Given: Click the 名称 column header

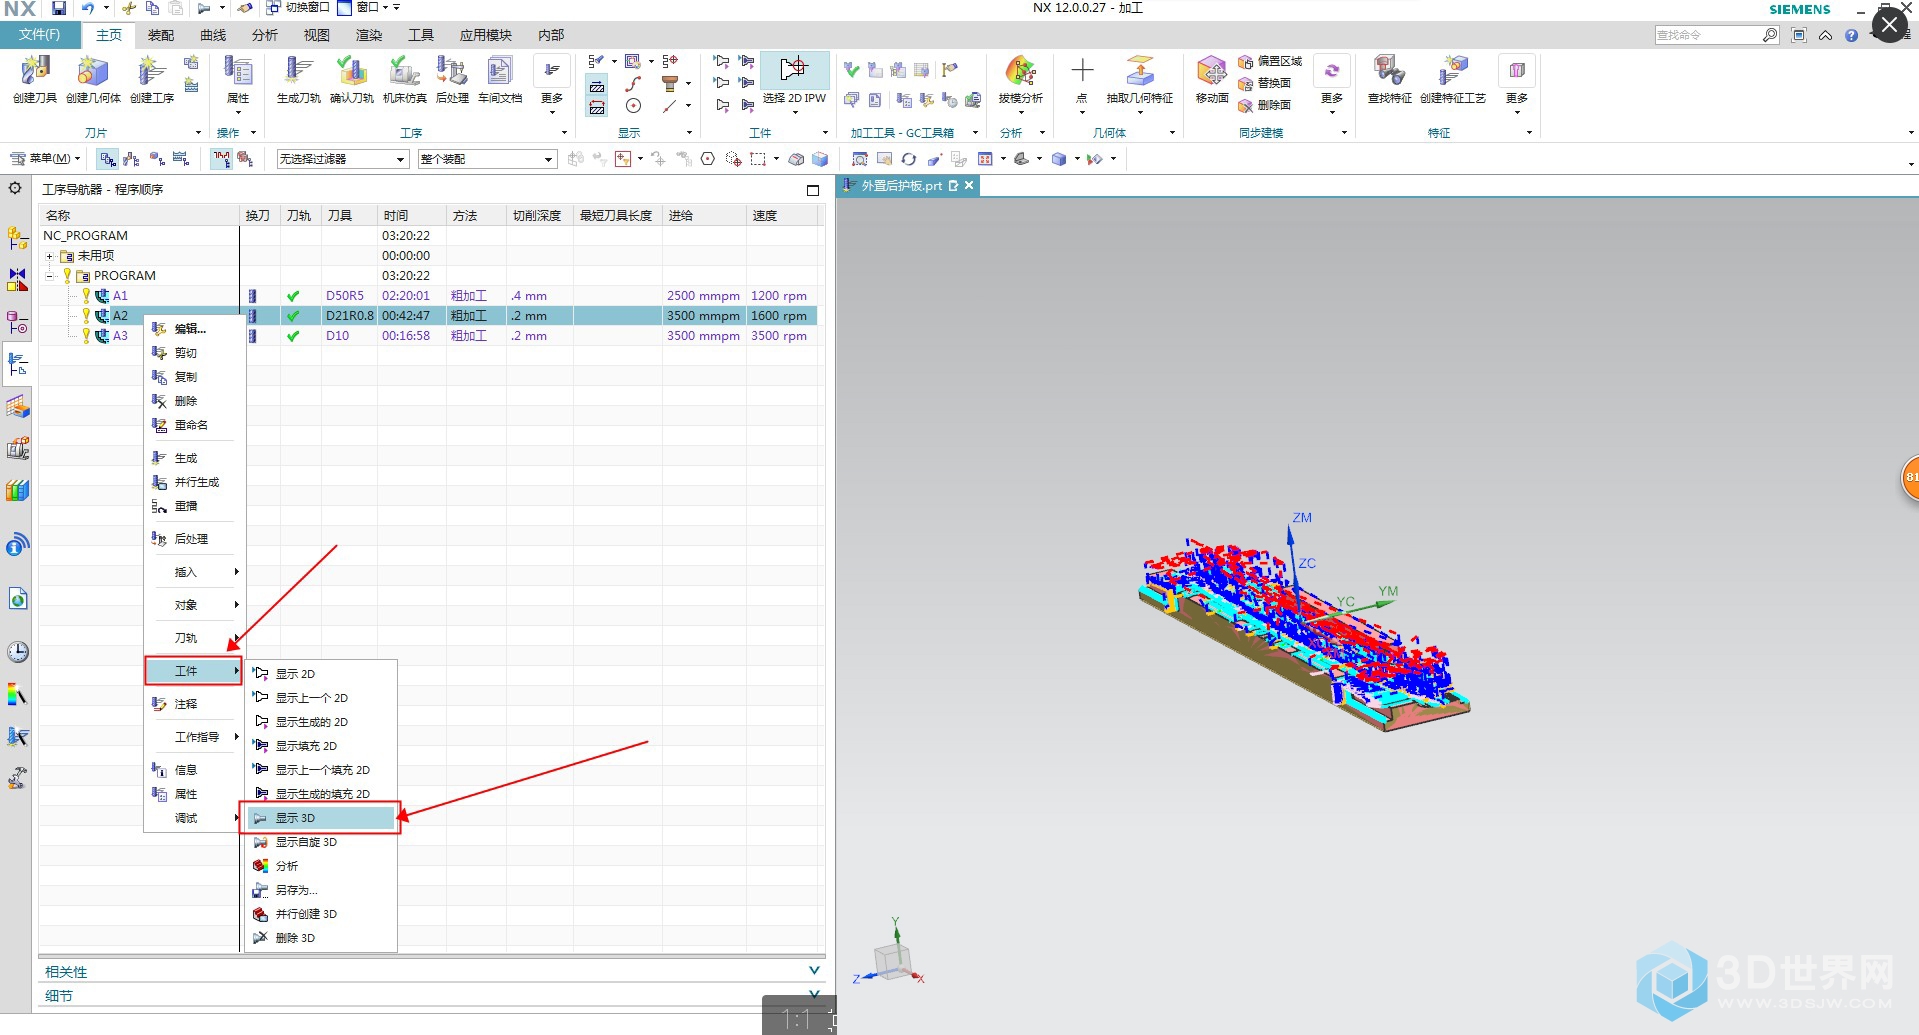Looking at the screenshot, I should tap(139, 215).
